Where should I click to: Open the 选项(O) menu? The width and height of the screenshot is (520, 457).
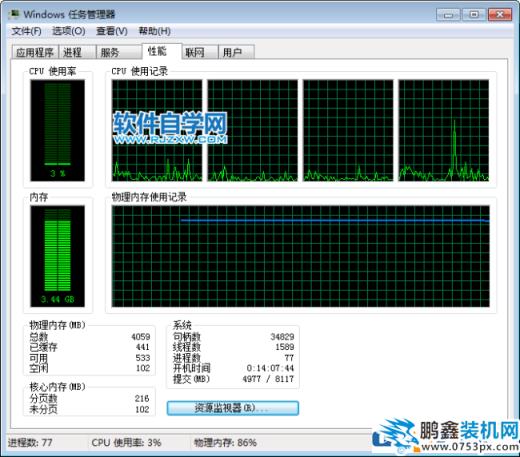click(68, 31)
